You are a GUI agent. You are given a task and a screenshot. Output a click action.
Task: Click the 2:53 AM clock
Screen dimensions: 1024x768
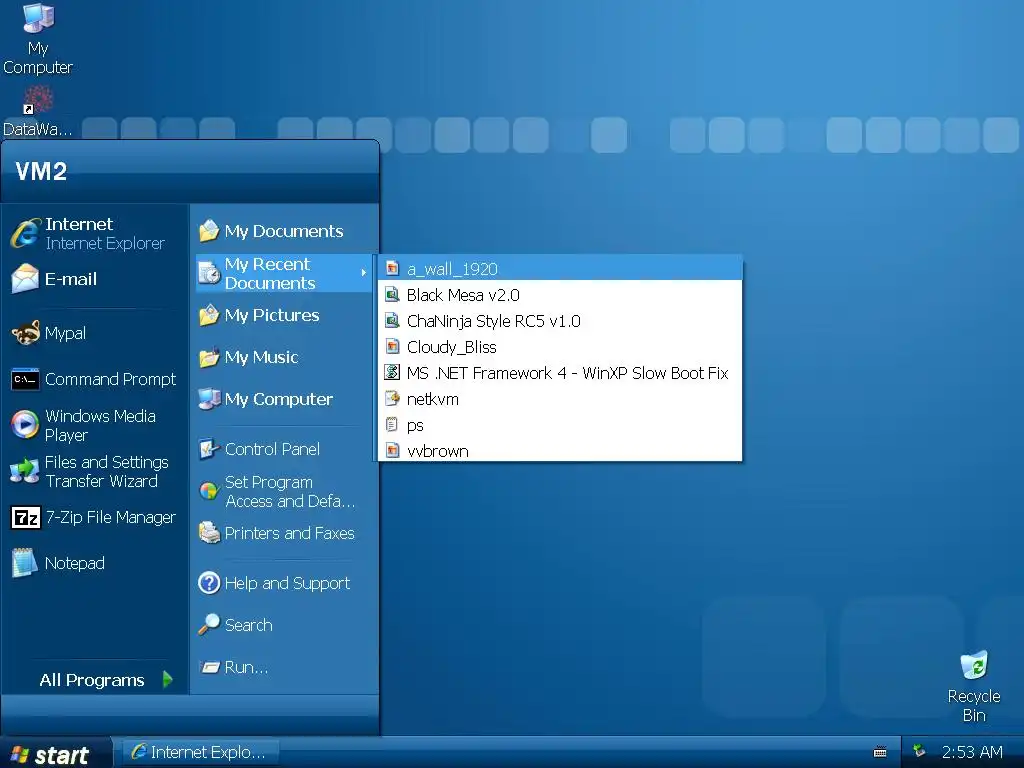point(971,752)
